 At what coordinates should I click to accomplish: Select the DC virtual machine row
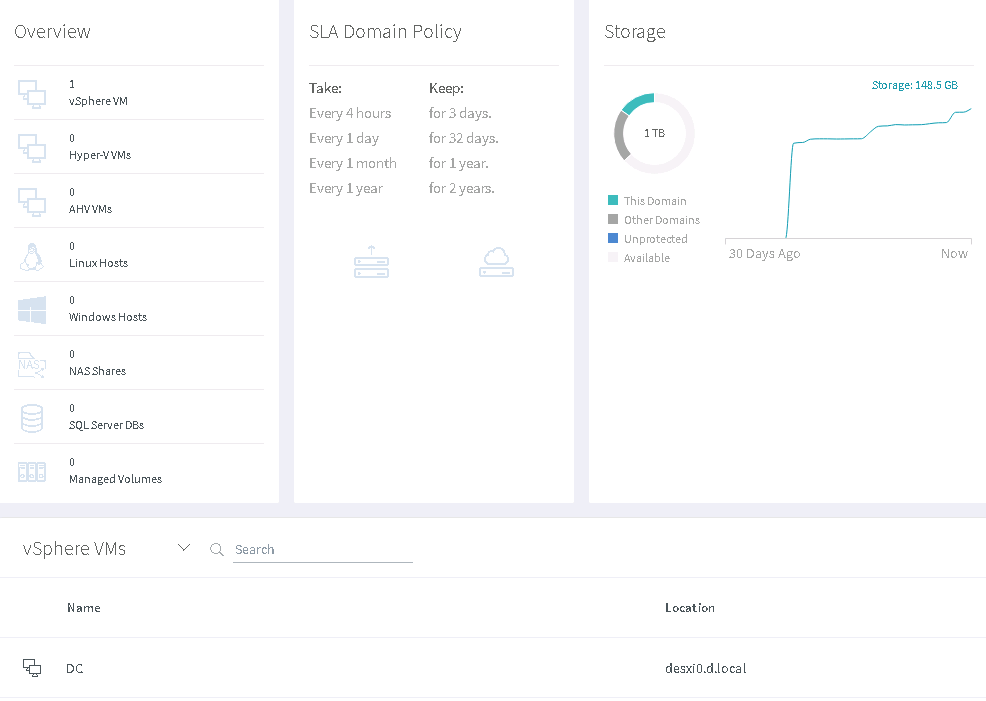400,668
